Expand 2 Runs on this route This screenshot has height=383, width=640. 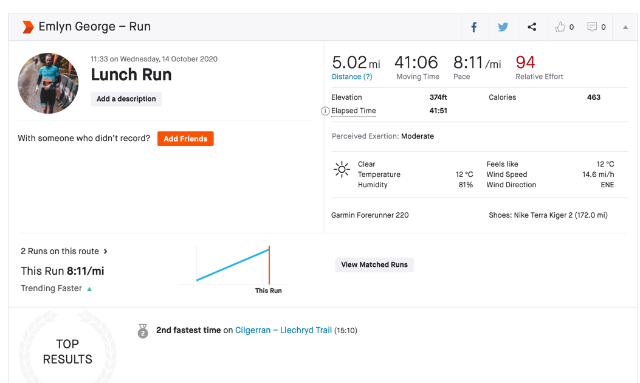(64, 251)
